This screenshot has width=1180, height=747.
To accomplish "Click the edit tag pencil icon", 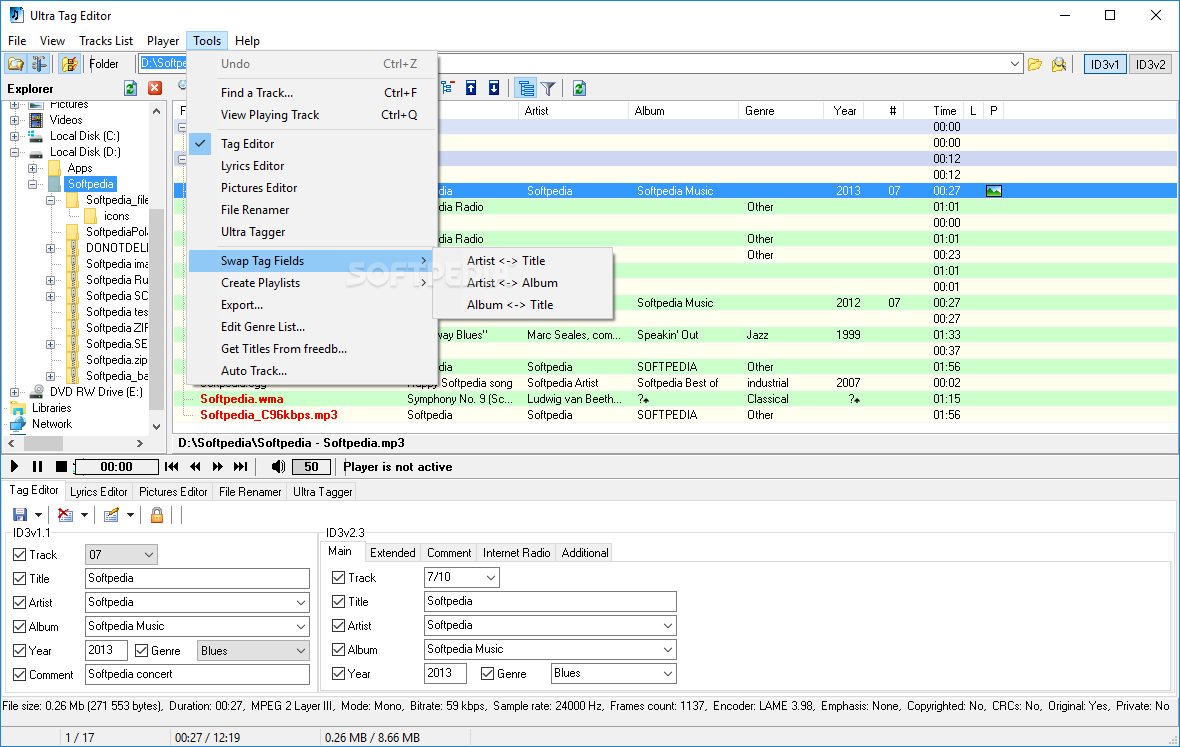I will tap(111, 515).
